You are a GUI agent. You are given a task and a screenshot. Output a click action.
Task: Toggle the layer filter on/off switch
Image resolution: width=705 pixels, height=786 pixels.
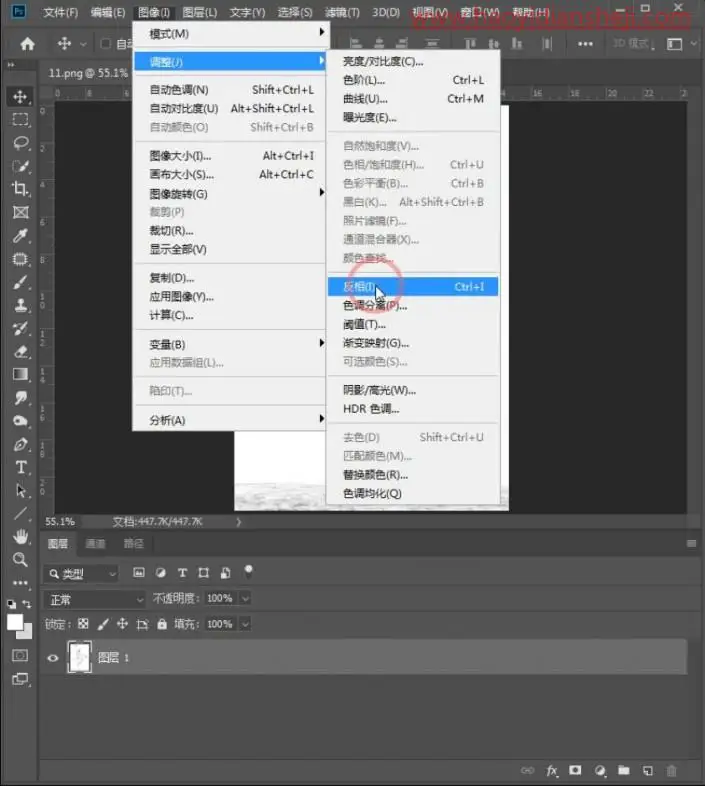pos(248,571)
